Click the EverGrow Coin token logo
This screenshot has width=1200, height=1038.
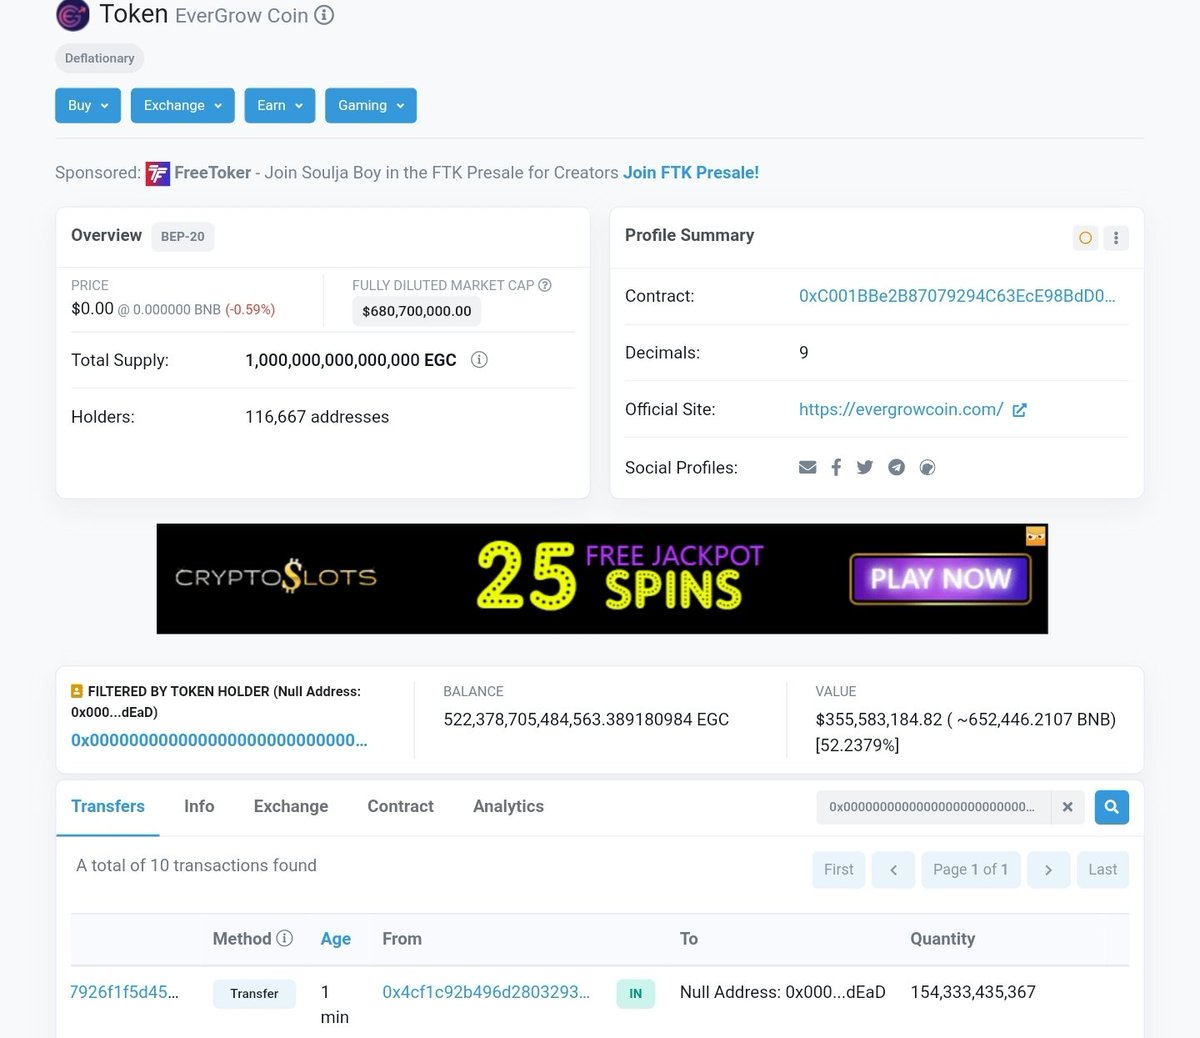pyautogui.click(x=72, y=15)
